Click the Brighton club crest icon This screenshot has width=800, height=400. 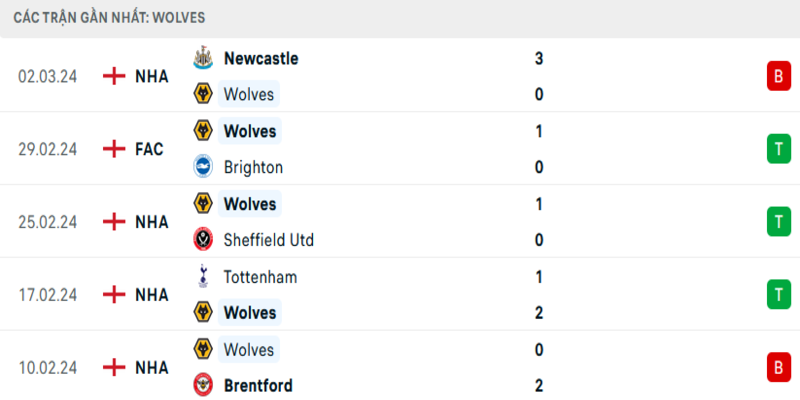(203, 167)
